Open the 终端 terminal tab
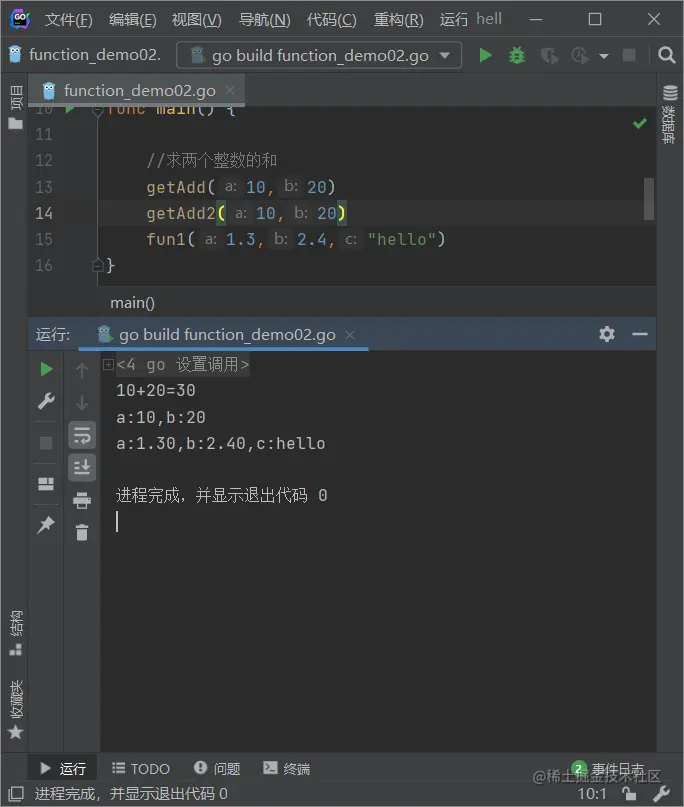 286,768
